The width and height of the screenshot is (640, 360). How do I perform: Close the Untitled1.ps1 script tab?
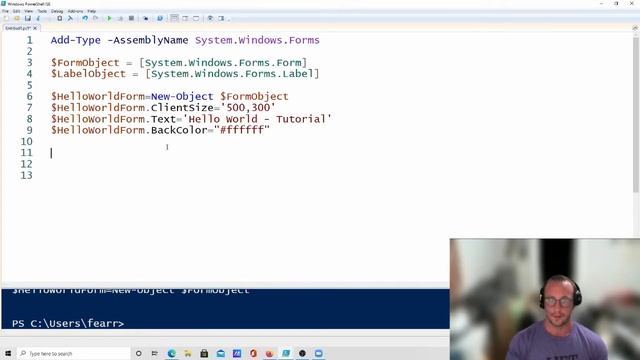point(35,28)
